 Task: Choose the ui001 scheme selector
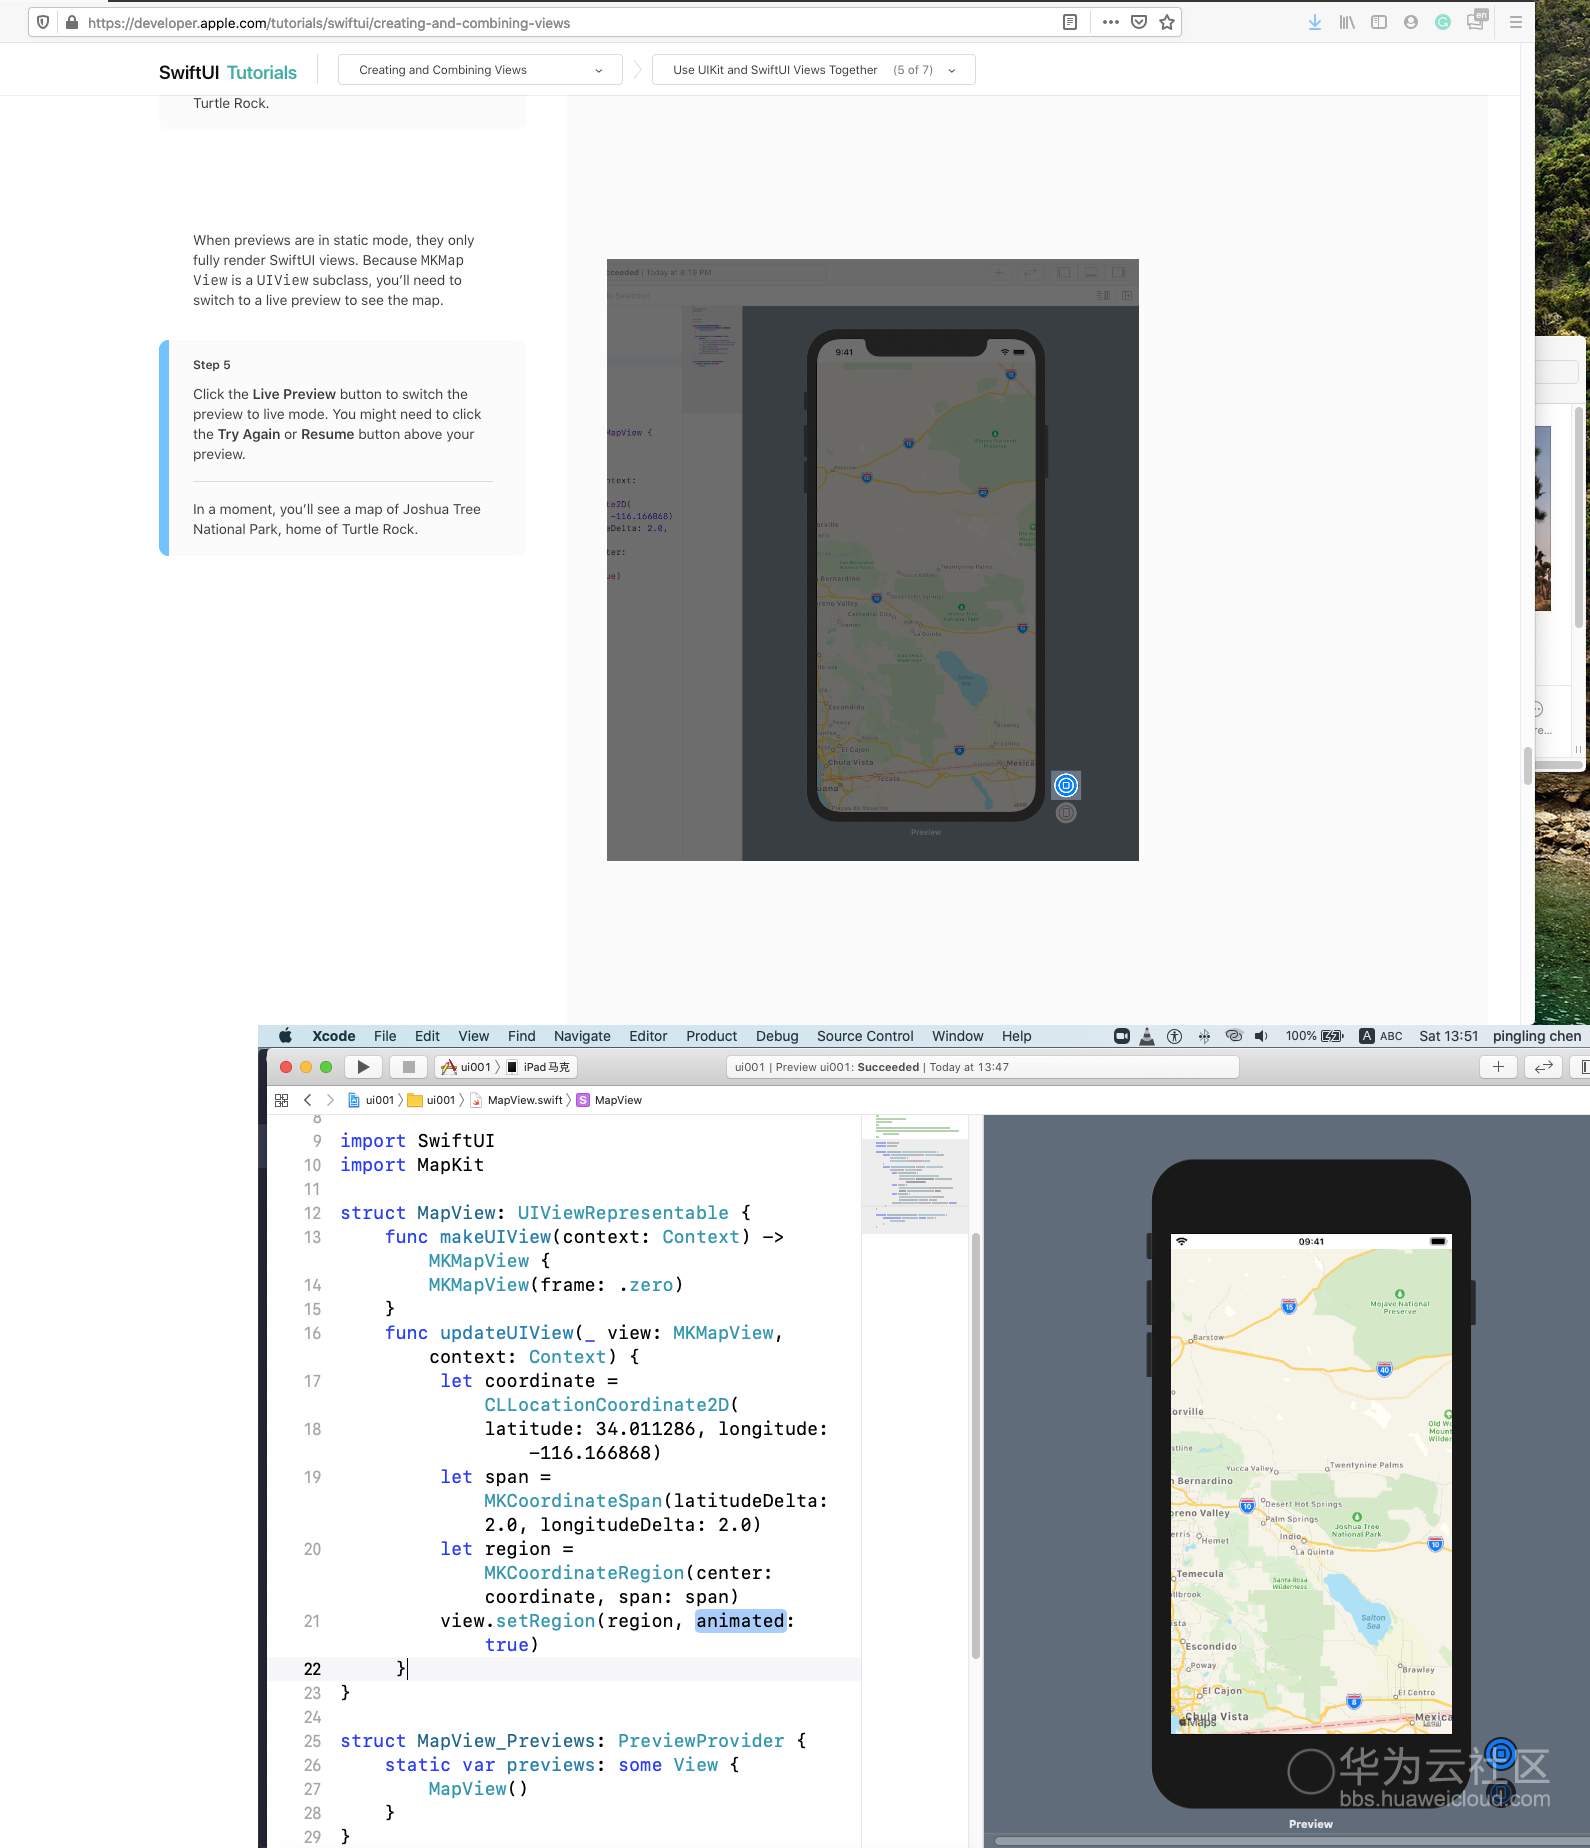[x=466, y=1067]
